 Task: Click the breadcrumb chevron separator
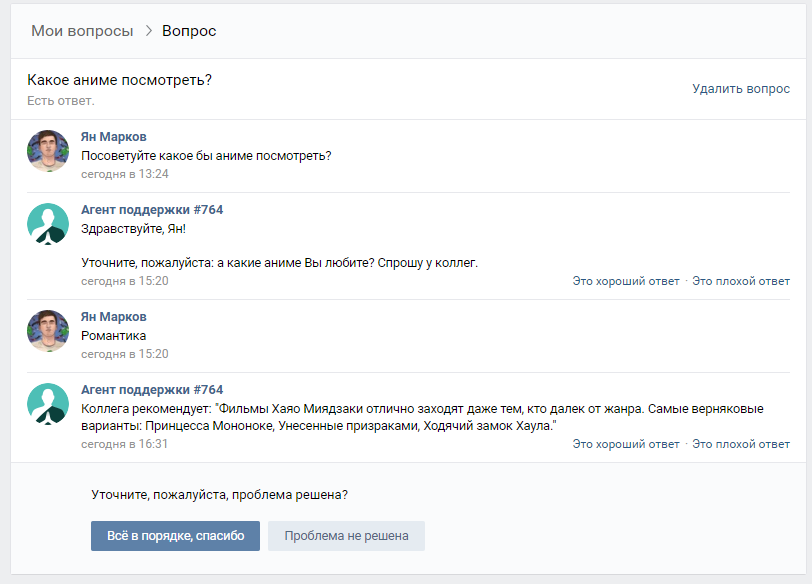pos(149,31)
